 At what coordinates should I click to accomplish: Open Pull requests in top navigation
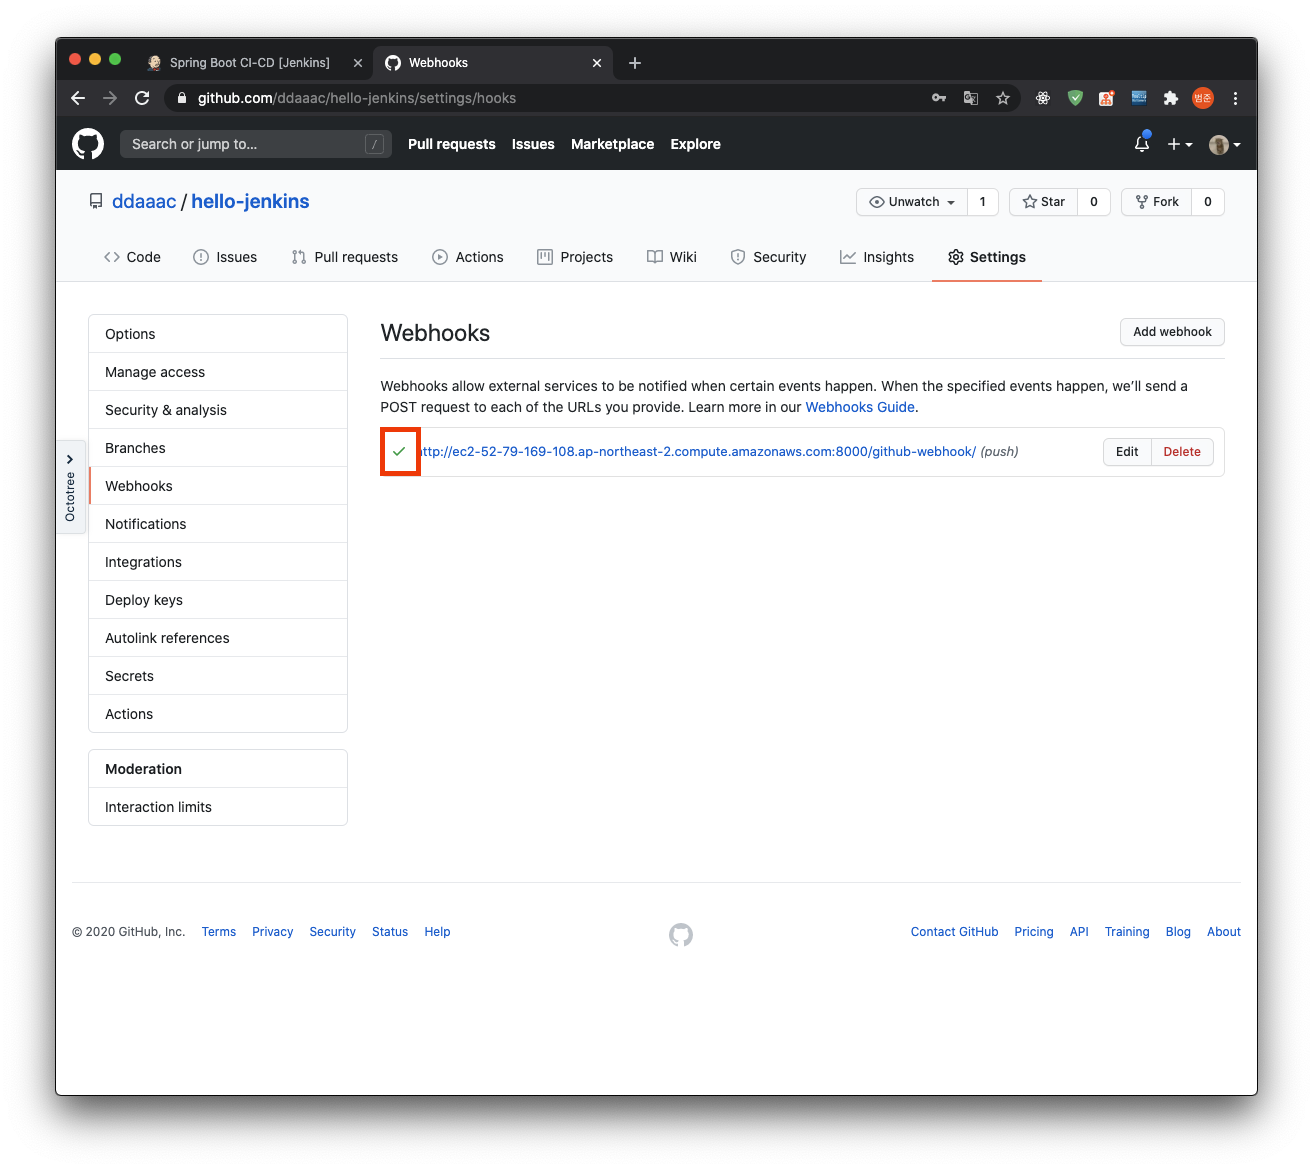pyautogui.click(x=452, y=144)
